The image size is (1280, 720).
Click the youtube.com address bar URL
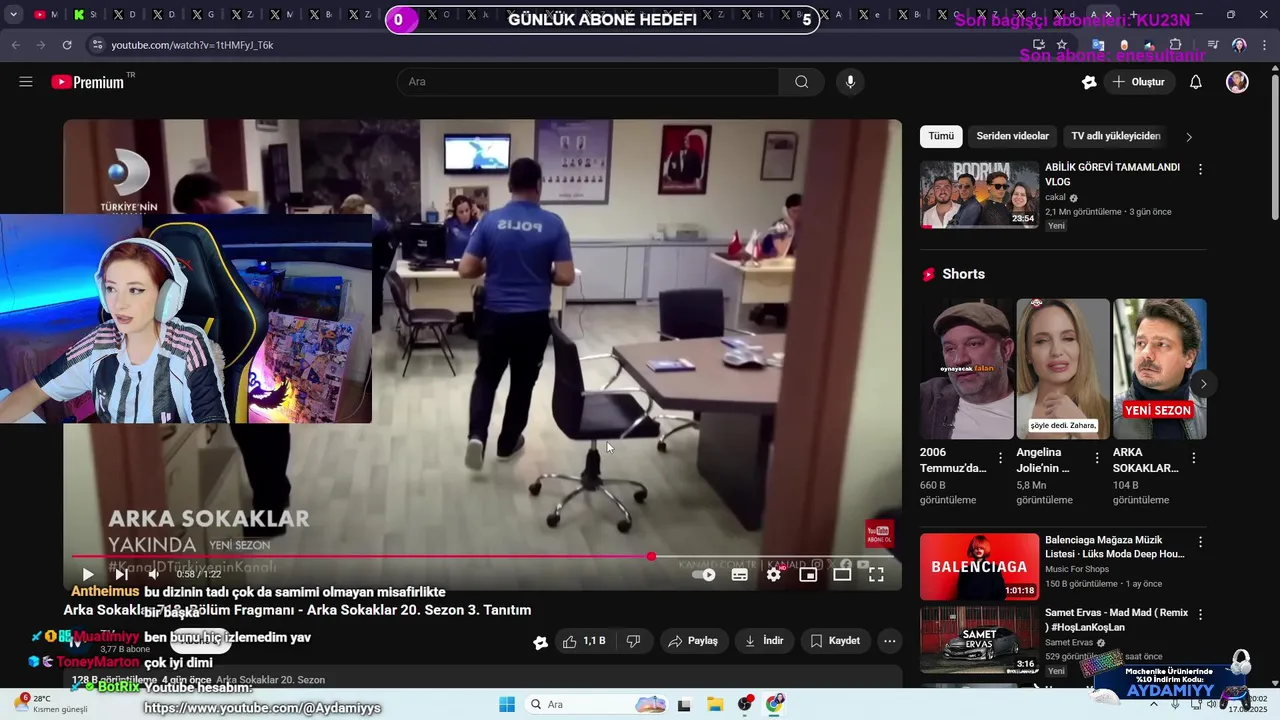pos(192,45)
